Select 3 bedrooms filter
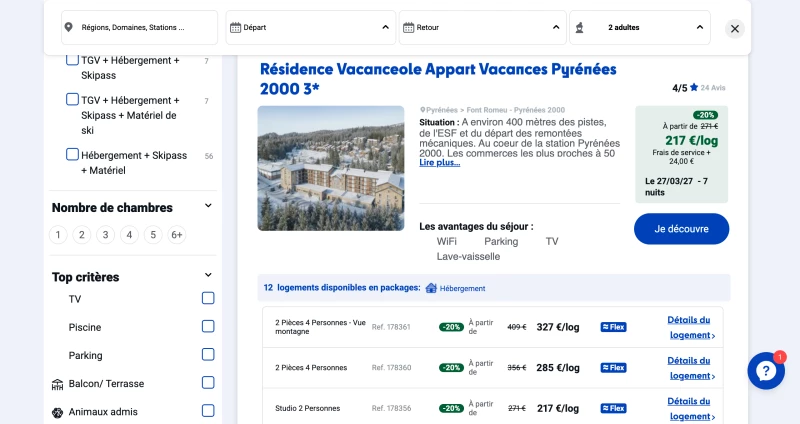This screenshot has height=424, width=800. pos(106,235)
